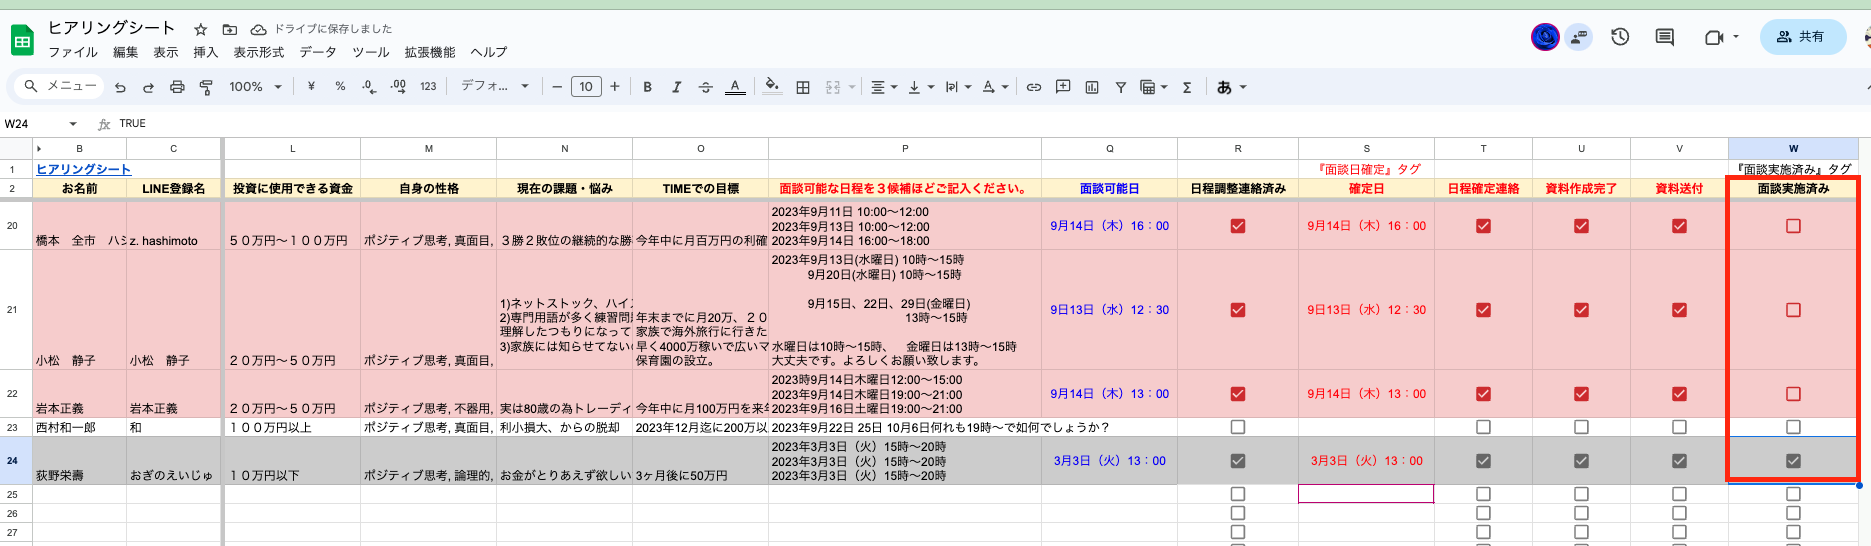Increase decimal places
1871x546 pixels.
point(398,87)
